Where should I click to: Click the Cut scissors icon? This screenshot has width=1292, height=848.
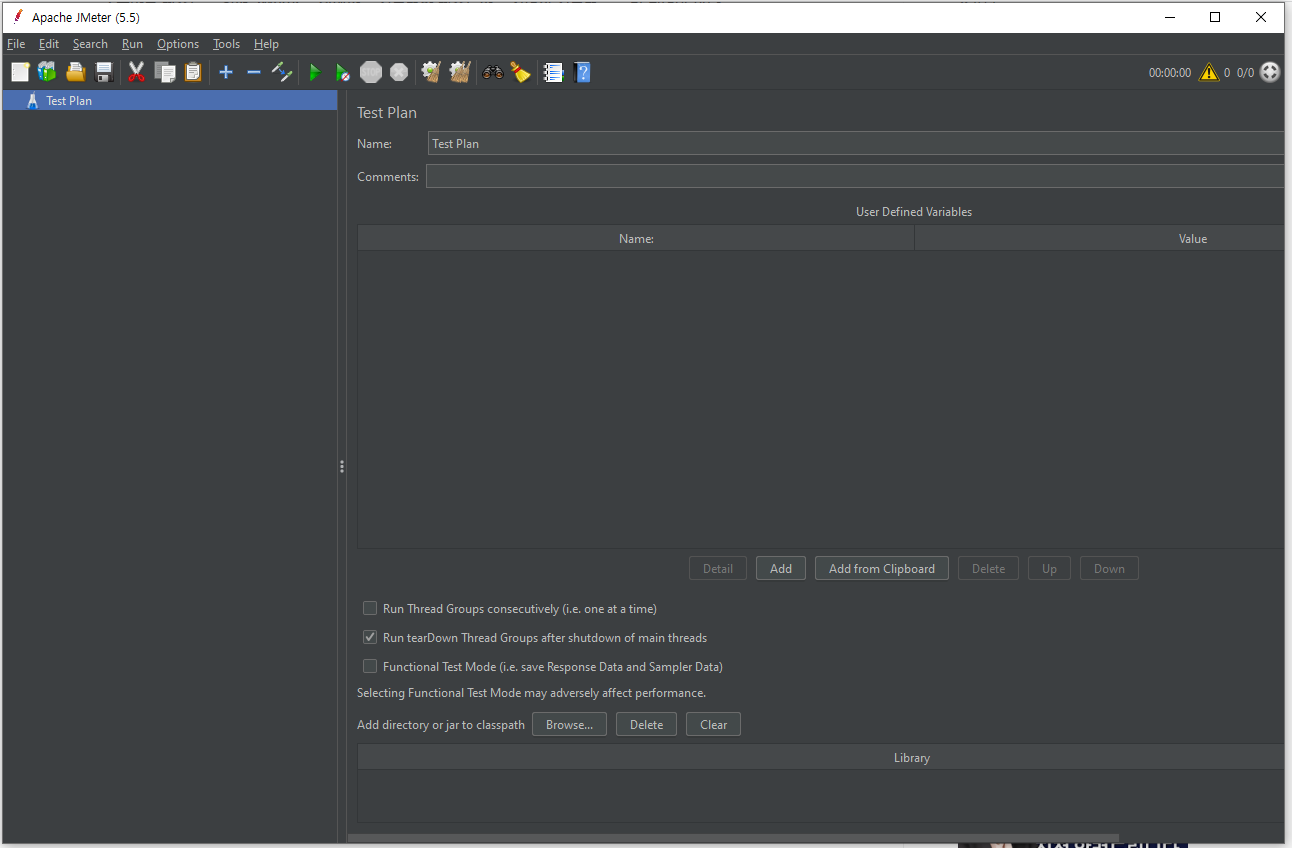coord(137,72)
